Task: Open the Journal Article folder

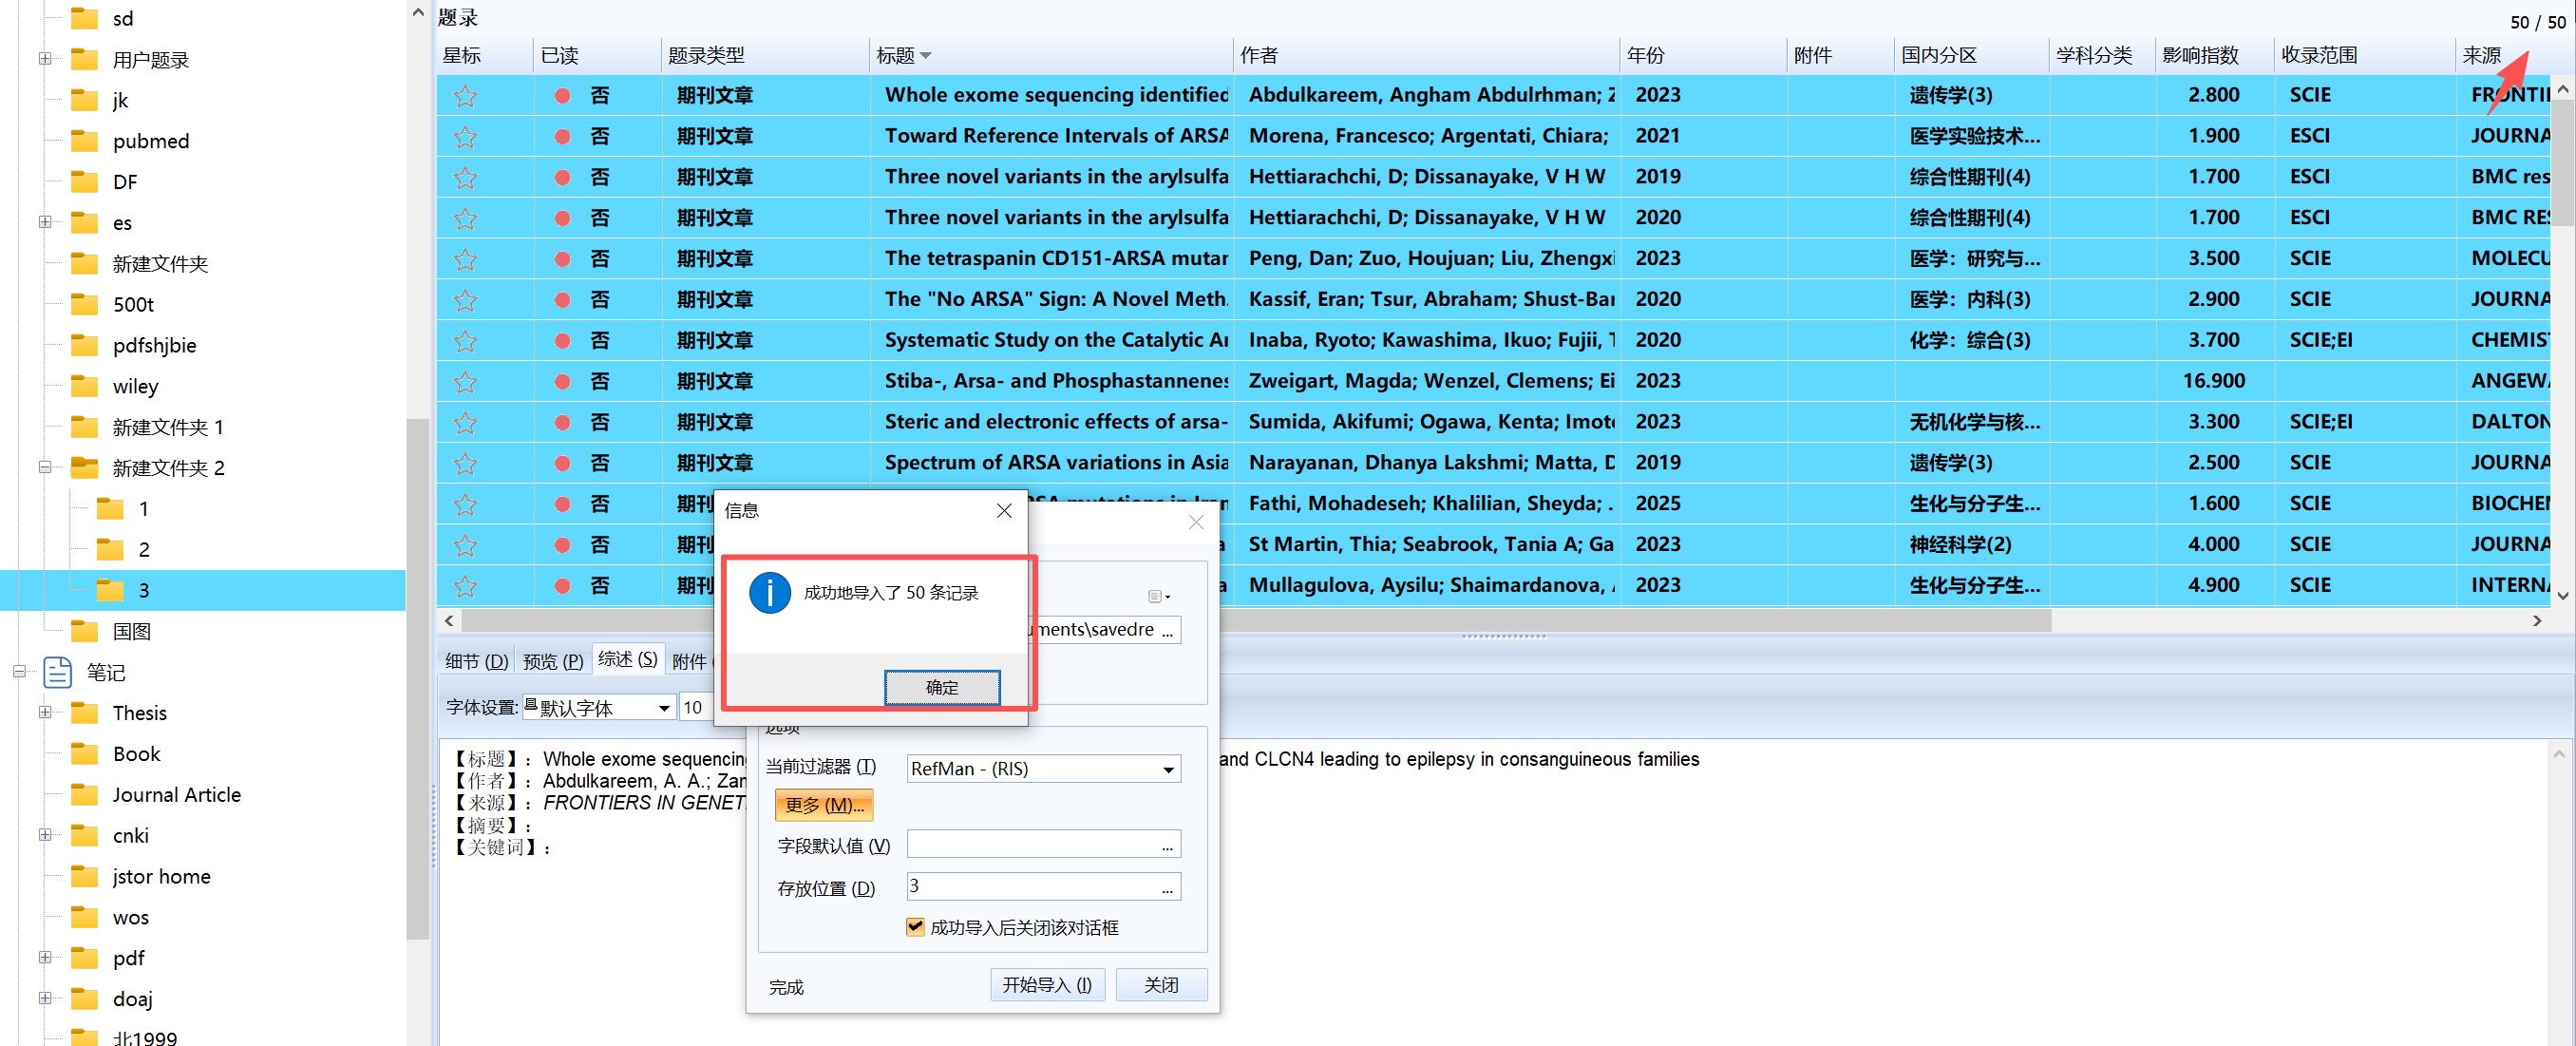Action: click(176, 794)
